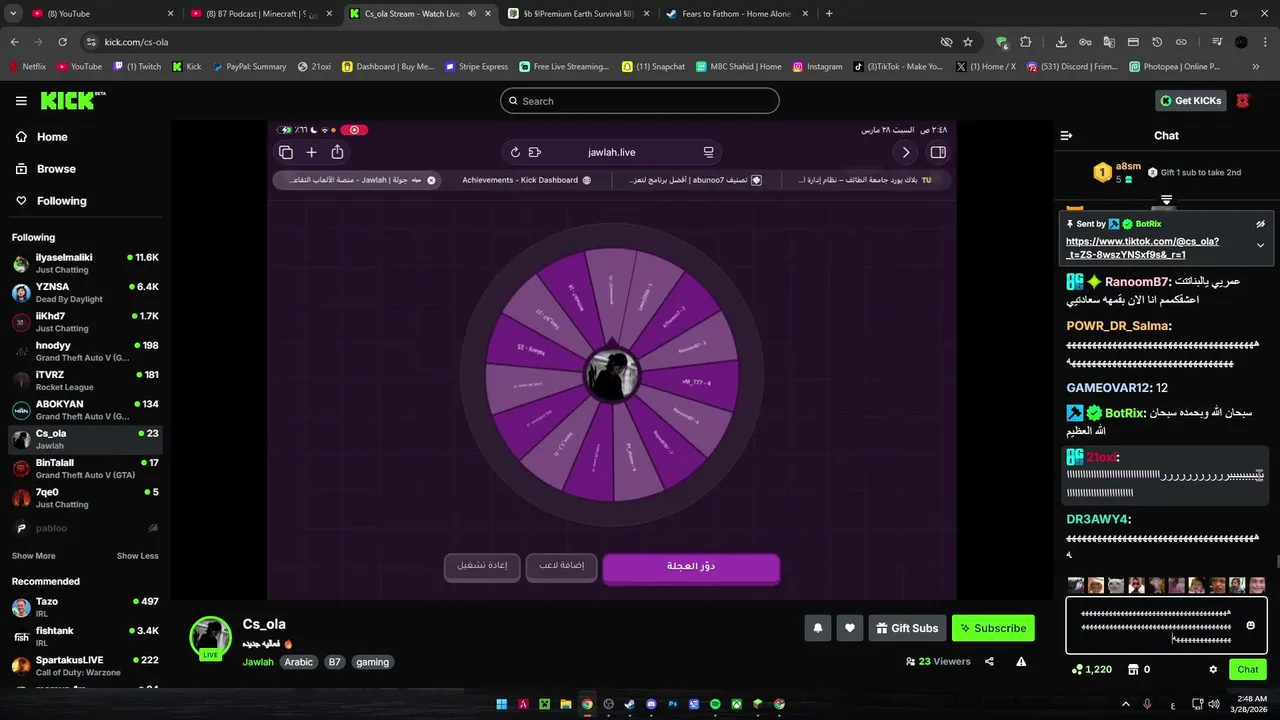Open Windows Start menu
1280x720 pixels.
[x=502, y=704]
